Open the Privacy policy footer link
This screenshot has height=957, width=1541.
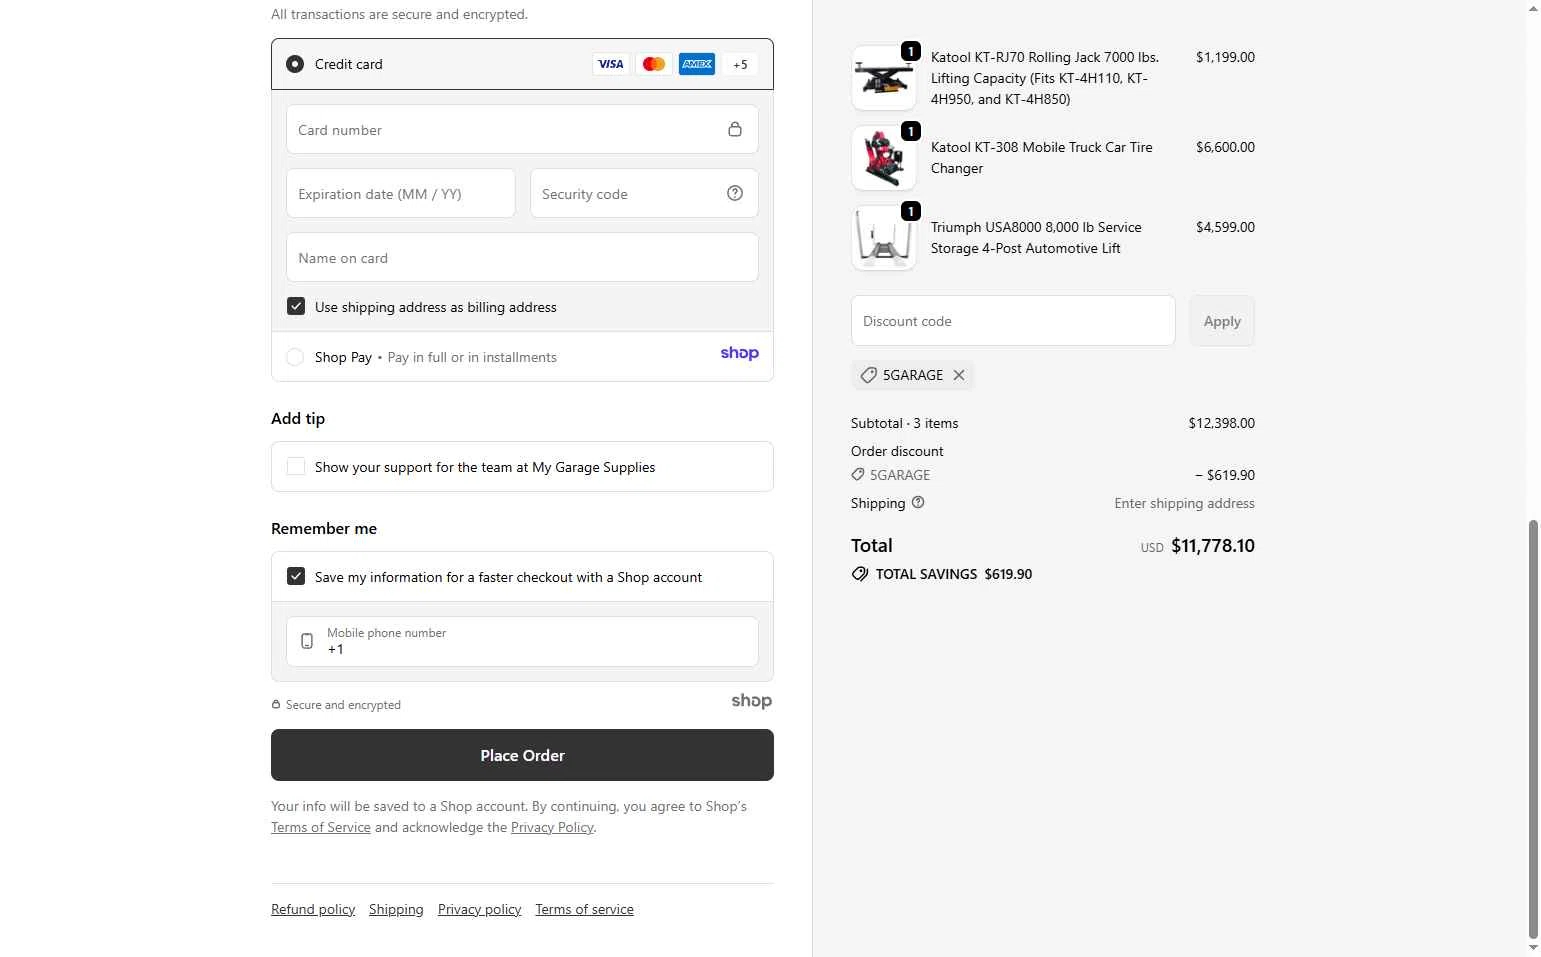coord(479,909)
